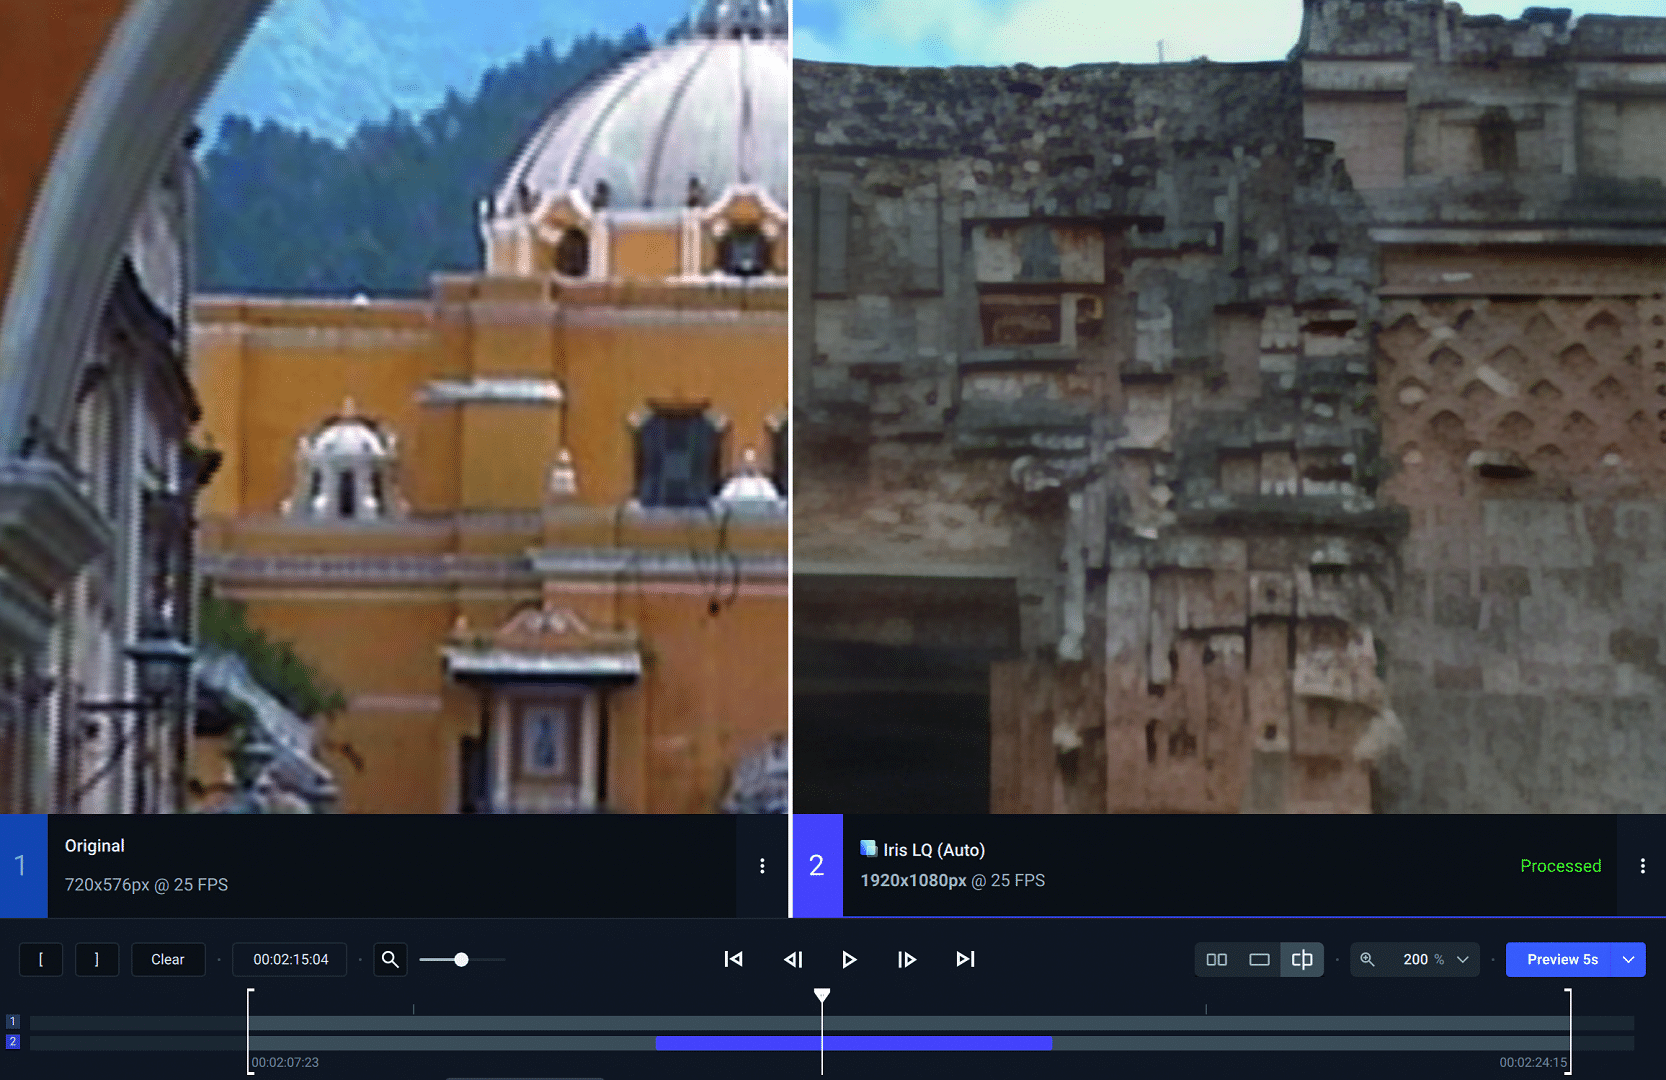
Task: Jump to the end of the clip
Action: click(965, 959)
